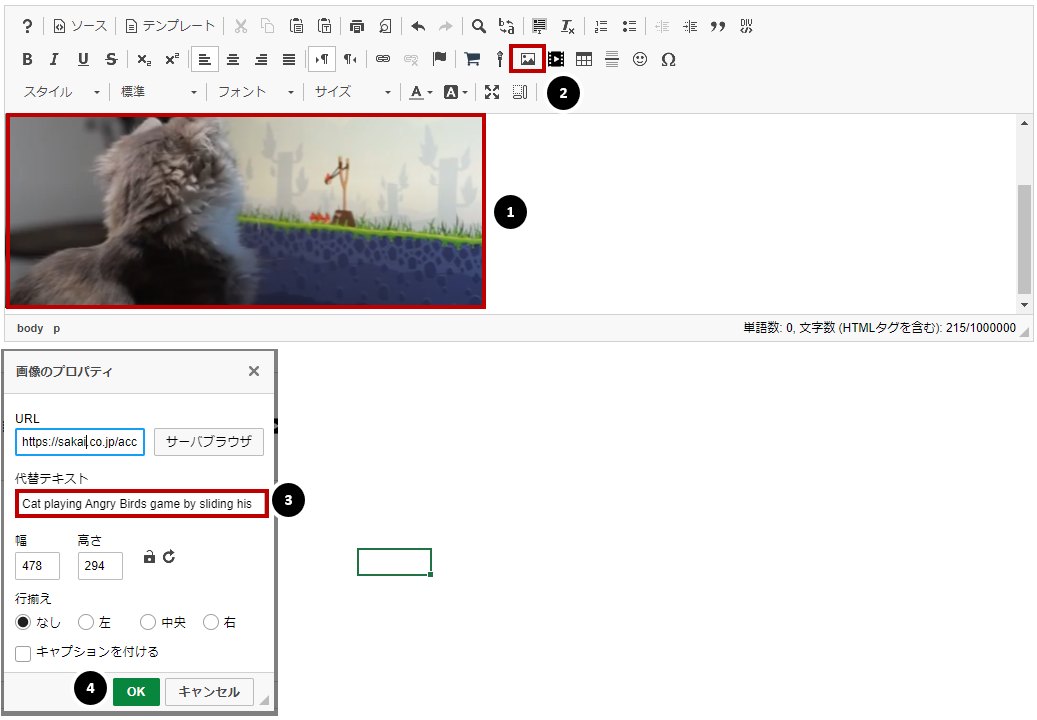
Task: Open the background color picker
Action: click(455, 92)
